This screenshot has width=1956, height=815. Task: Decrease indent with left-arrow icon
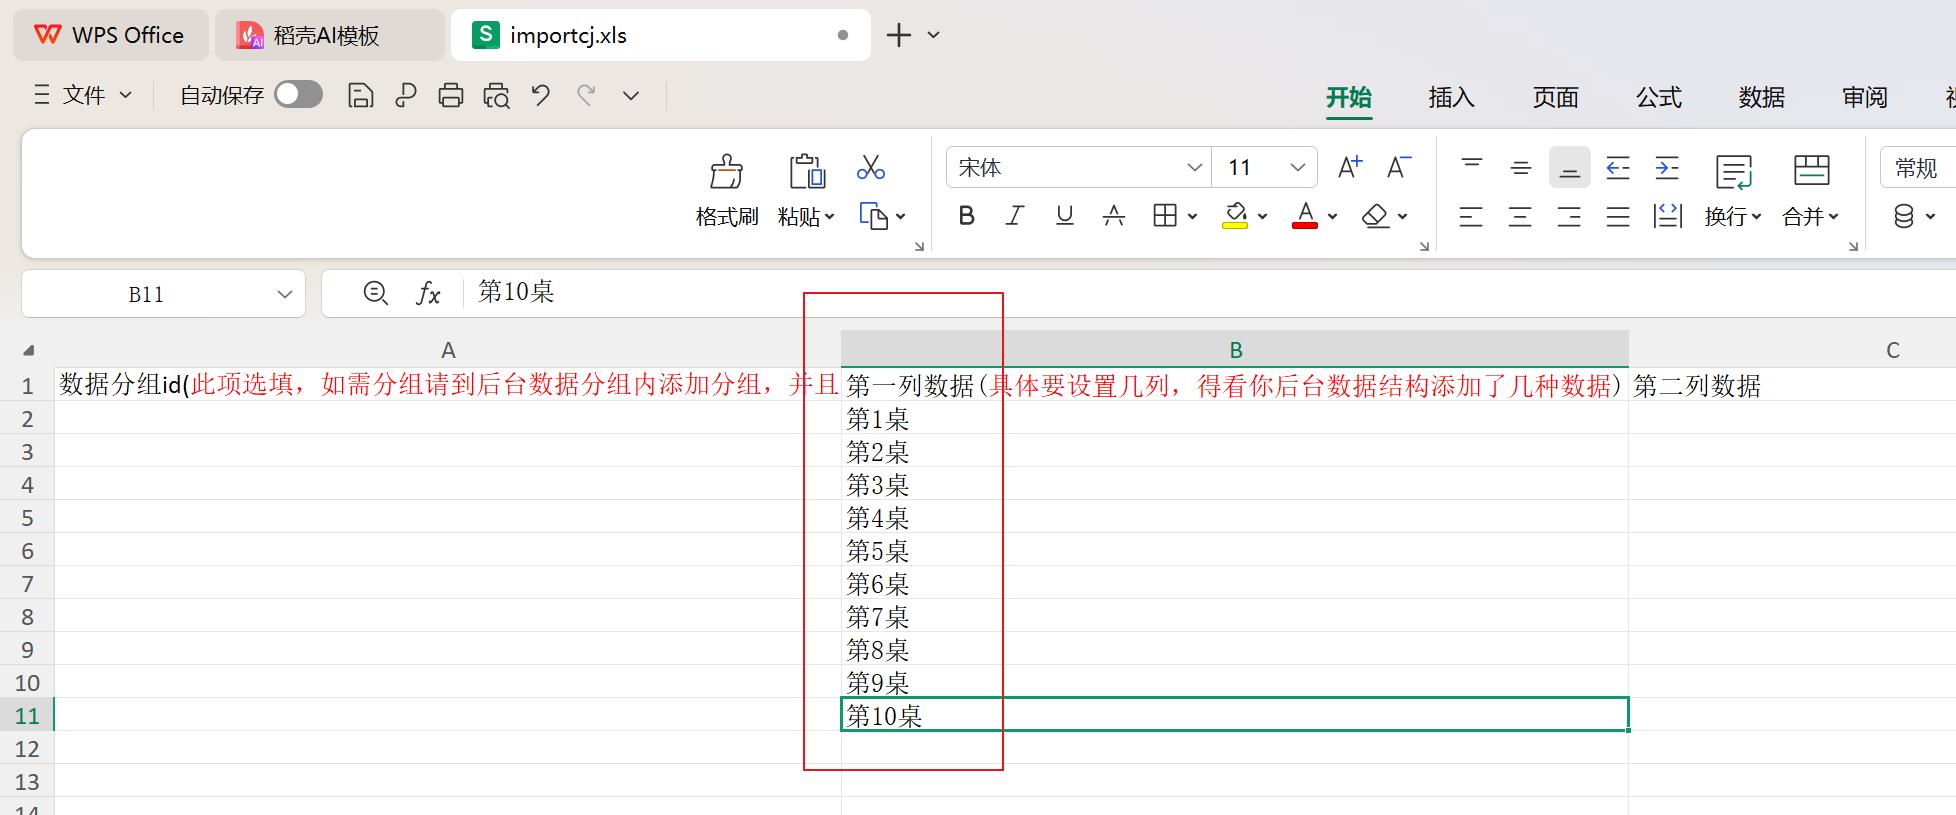[x=1618, y=167]
